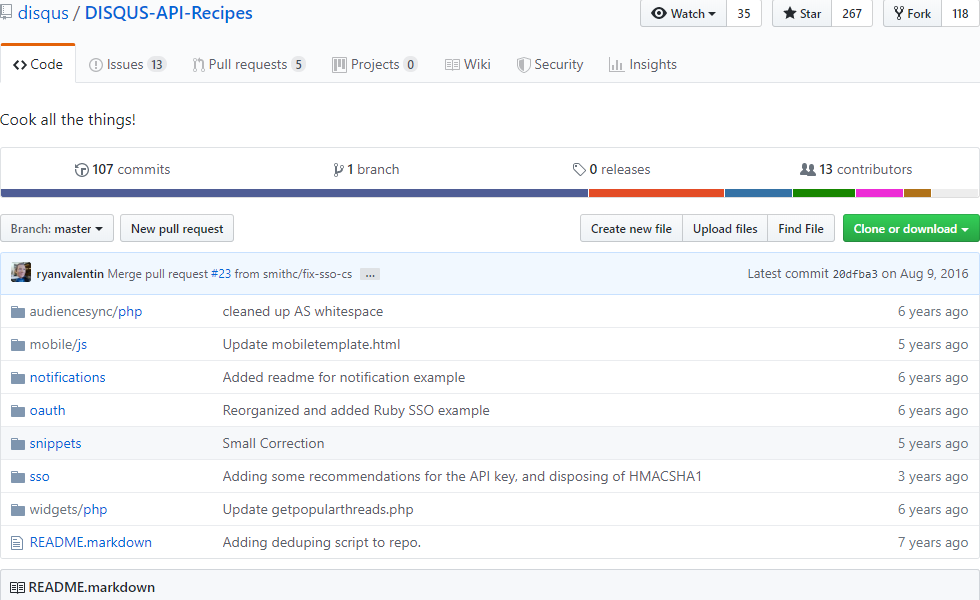The image size is (980, 600).
Task: Open the sso folder link
Action: [39, 476]
